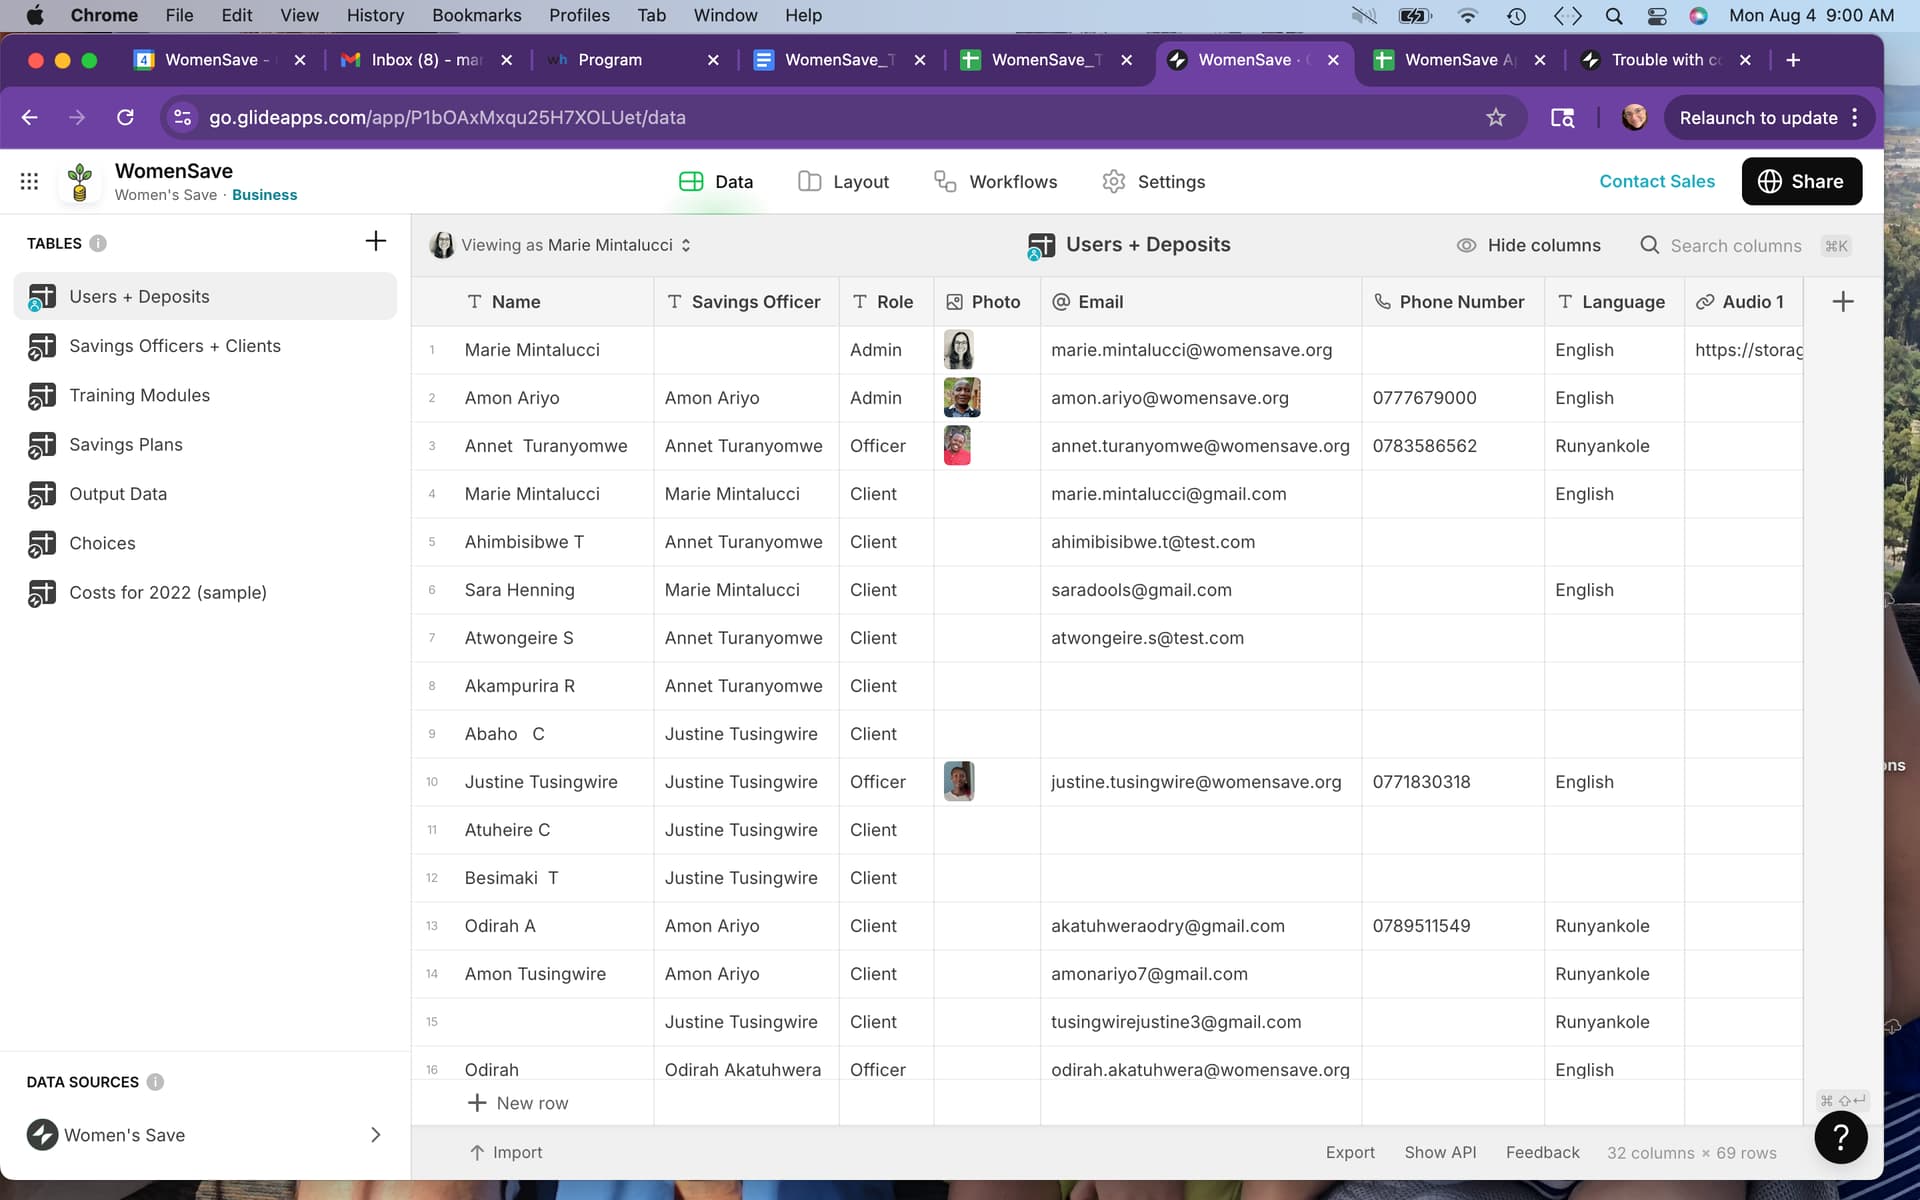Click the search icon beside Search columns
1920x1200 pixels.
(1650, 245)
